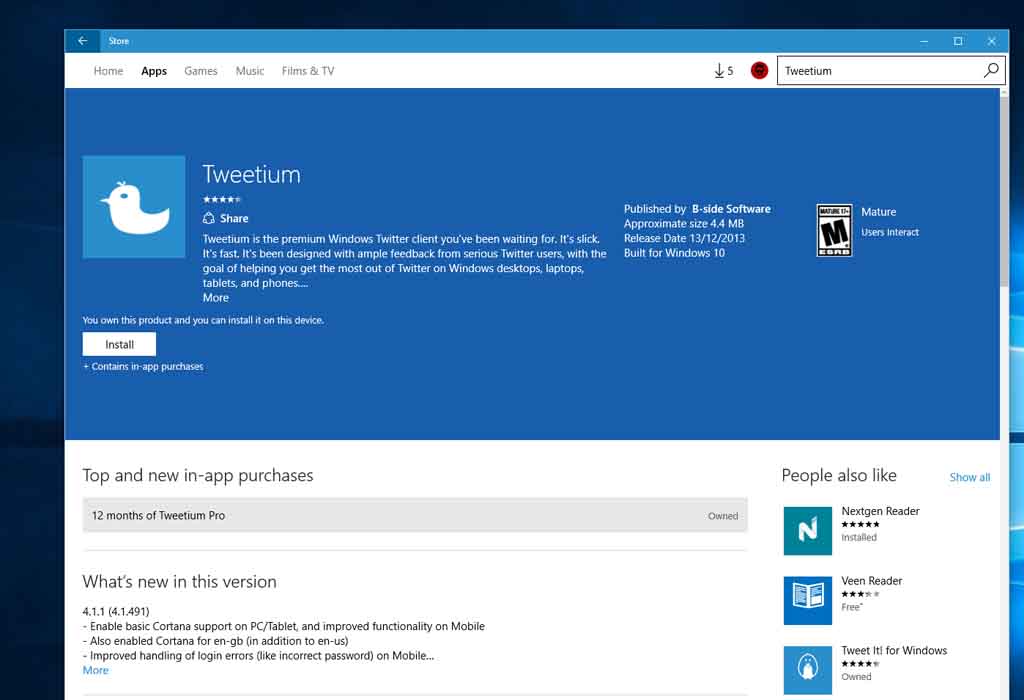
Task: Click the Tweetium search text field
Action: (875, 71)
